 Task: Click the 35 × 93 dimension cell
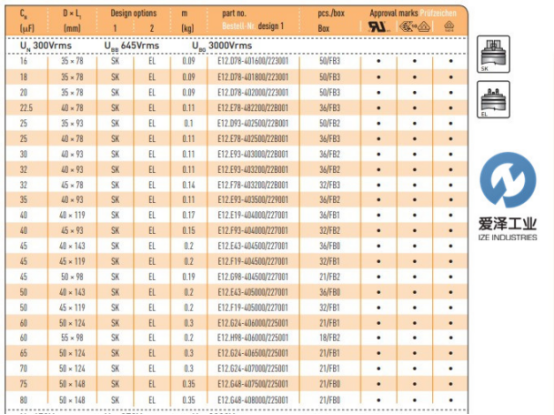(72, 123)
